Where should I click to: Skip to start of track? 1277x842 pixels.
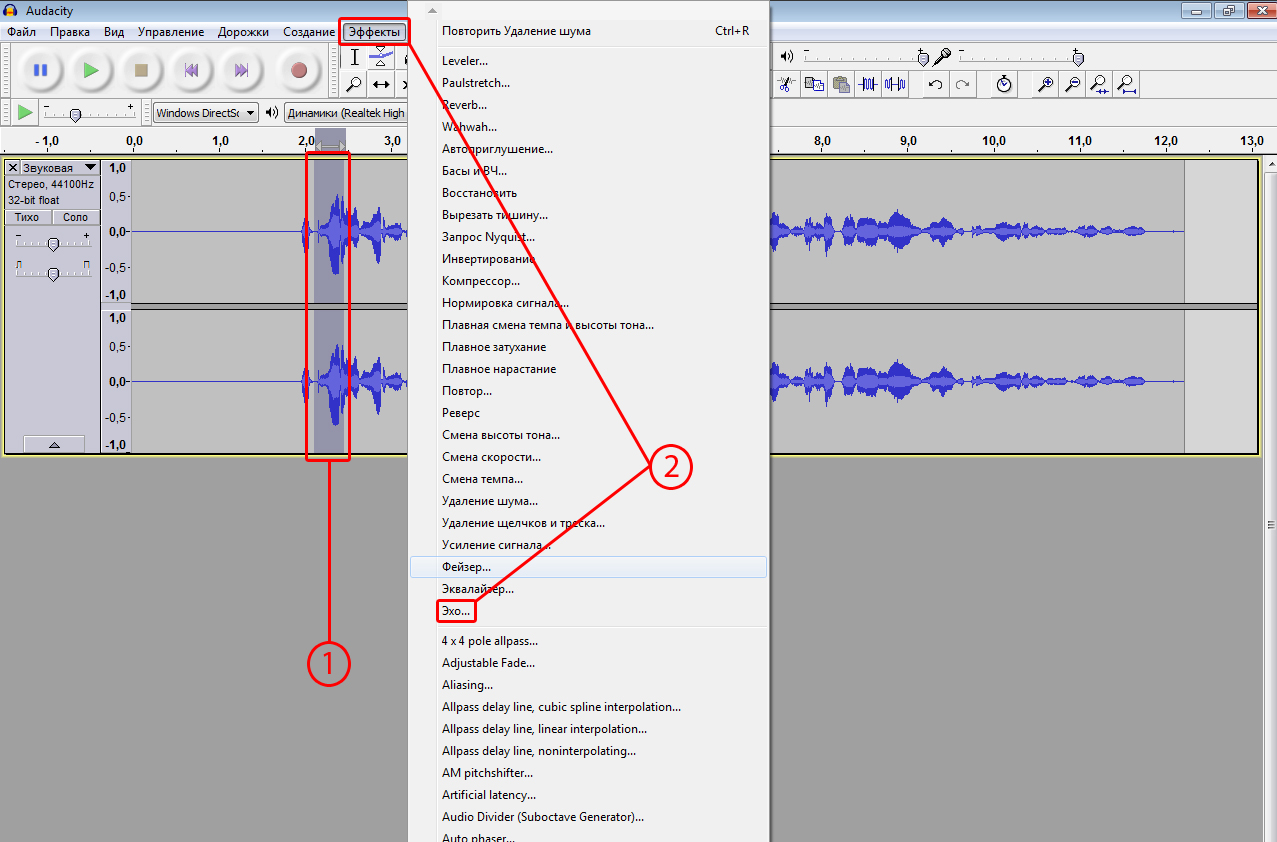[x=189, y=70]
